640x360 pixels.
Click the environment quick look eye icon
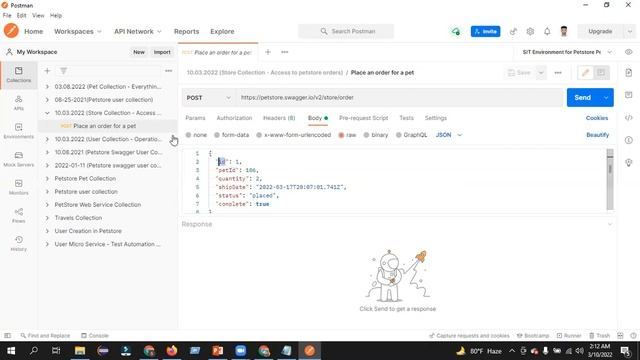(629, 52)
